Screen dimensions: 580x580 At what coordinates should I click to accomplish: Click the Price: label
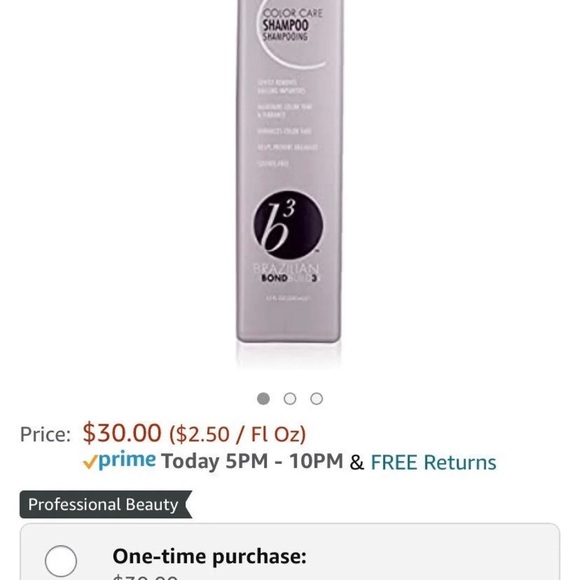(x=45, y=434)
